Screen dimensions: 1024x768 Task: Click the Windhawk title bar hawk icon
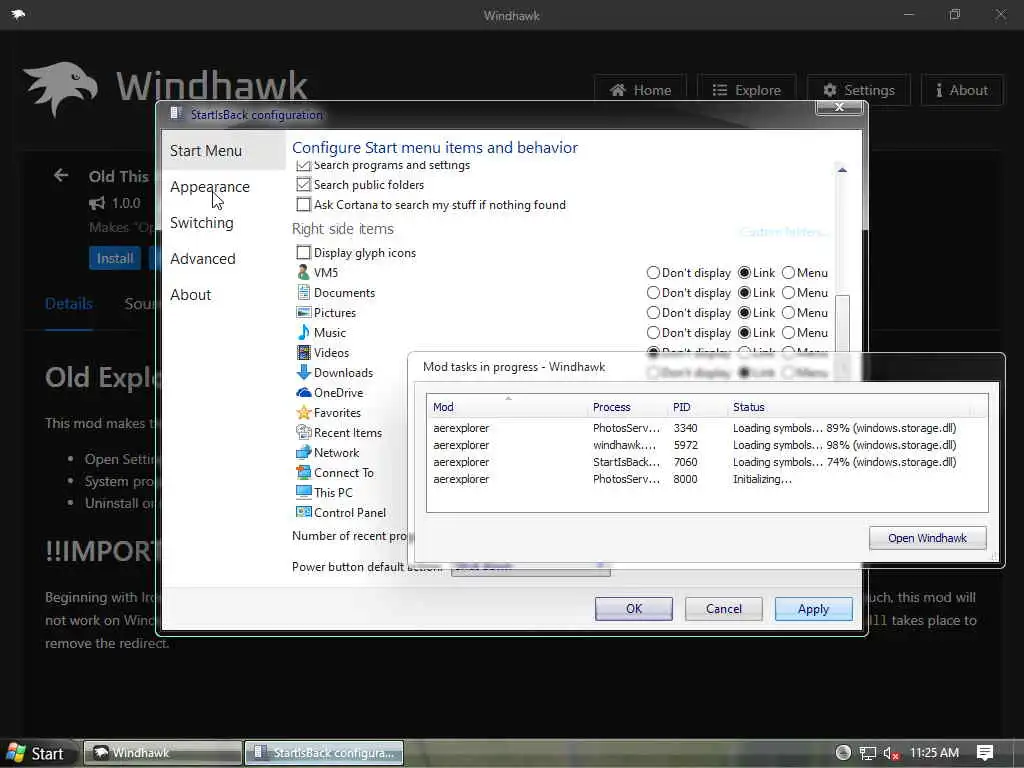pos(18,14)
